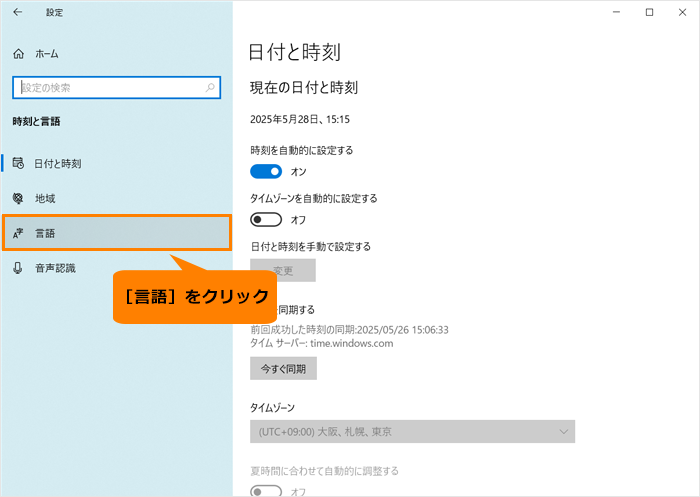Click the chevron arrow of the time zone combo box
700x497 pixels.
click(x=564, y=431)
